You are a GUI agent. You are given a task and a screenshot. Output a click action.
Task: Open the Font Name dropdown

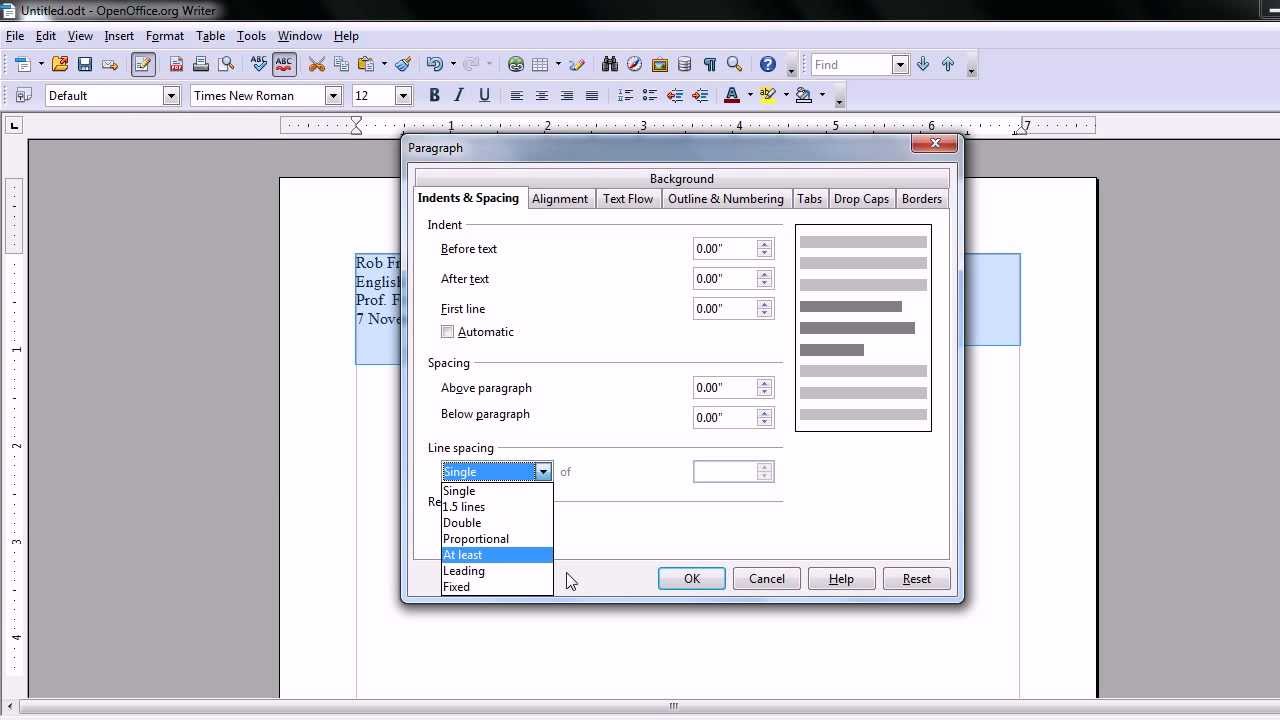point(333,95)
